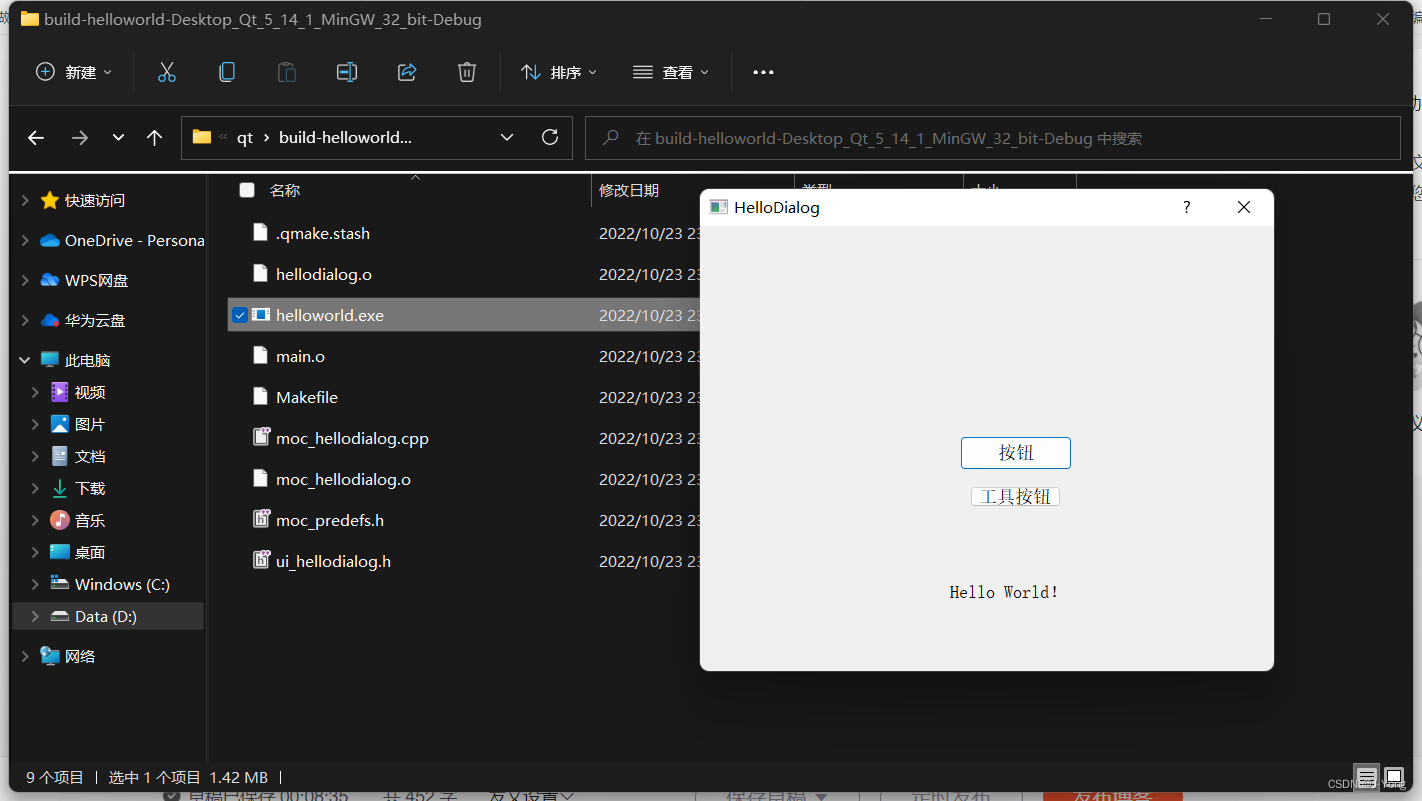Navigate back with the left arrow
Image resolution: width=1422 pixels, height=801 pixels.
pyautogui.click(x=36, y=137)
